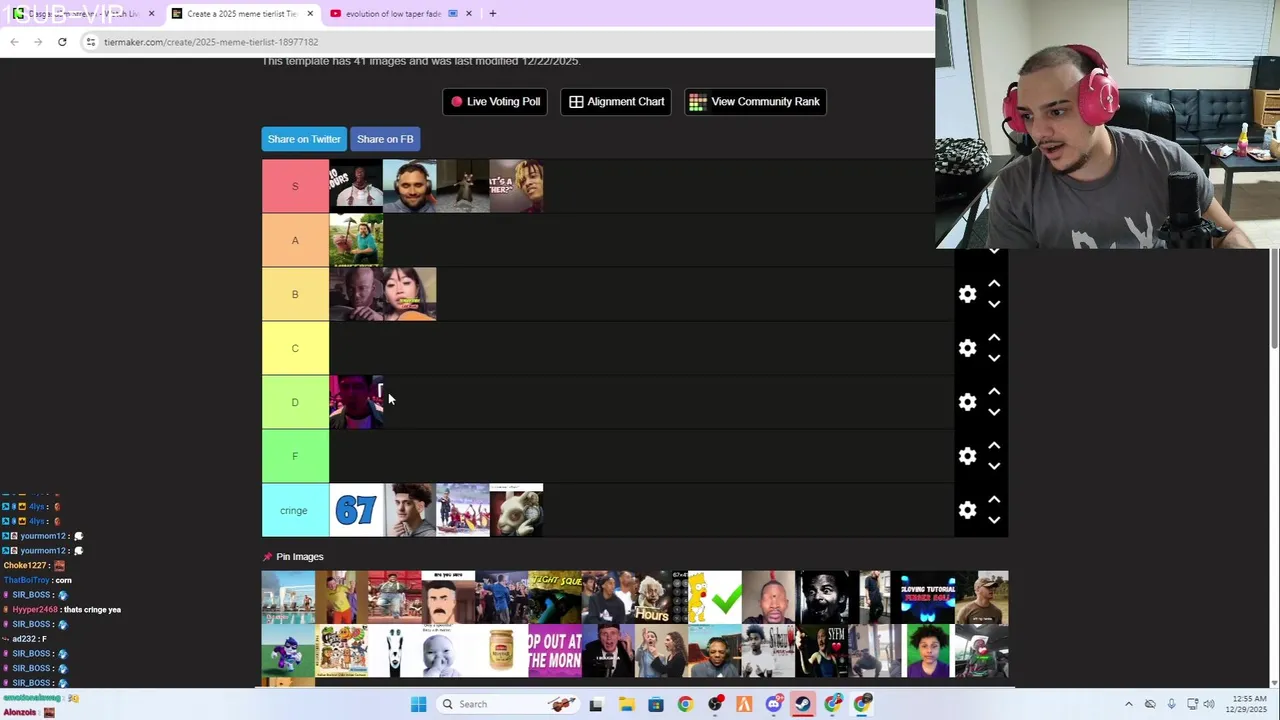Select the C tier label
This screenshot has width=1280, height=720.
pos(295,348)
